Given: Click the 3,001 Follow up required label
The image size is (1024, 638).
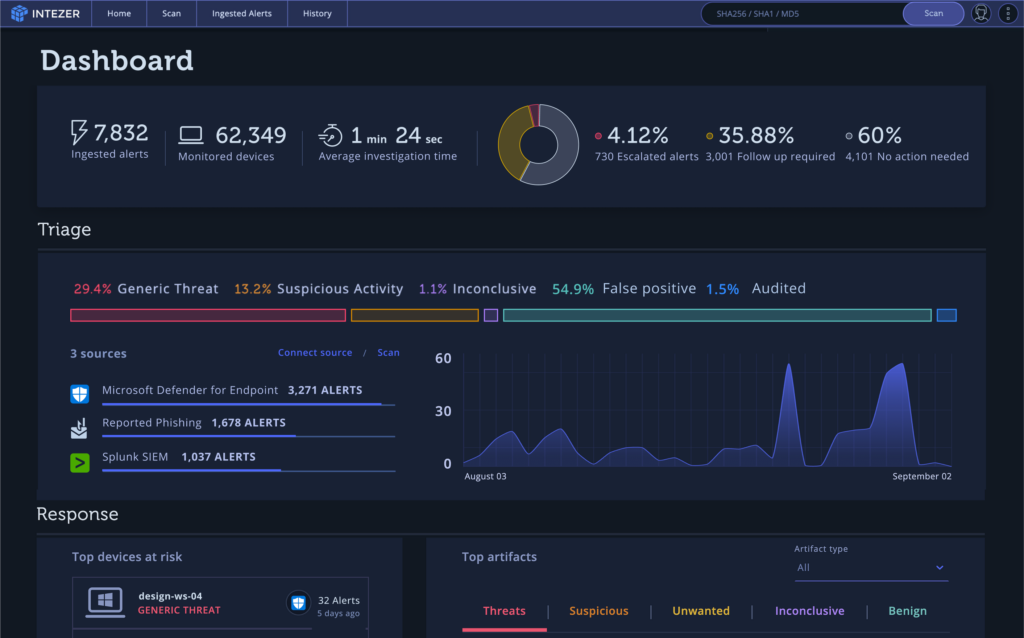Looking at the screenshot, I should [770, 157].
